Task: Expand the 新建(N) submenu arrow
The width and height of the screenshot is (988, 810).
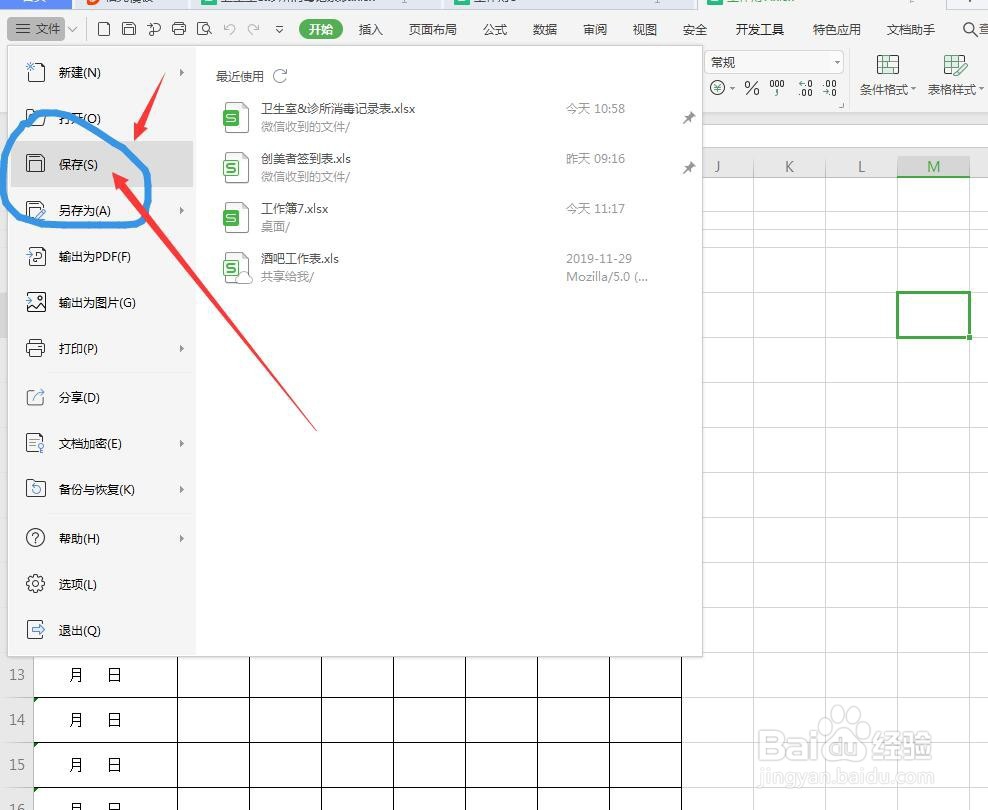Action: click(x=181, y=72)
